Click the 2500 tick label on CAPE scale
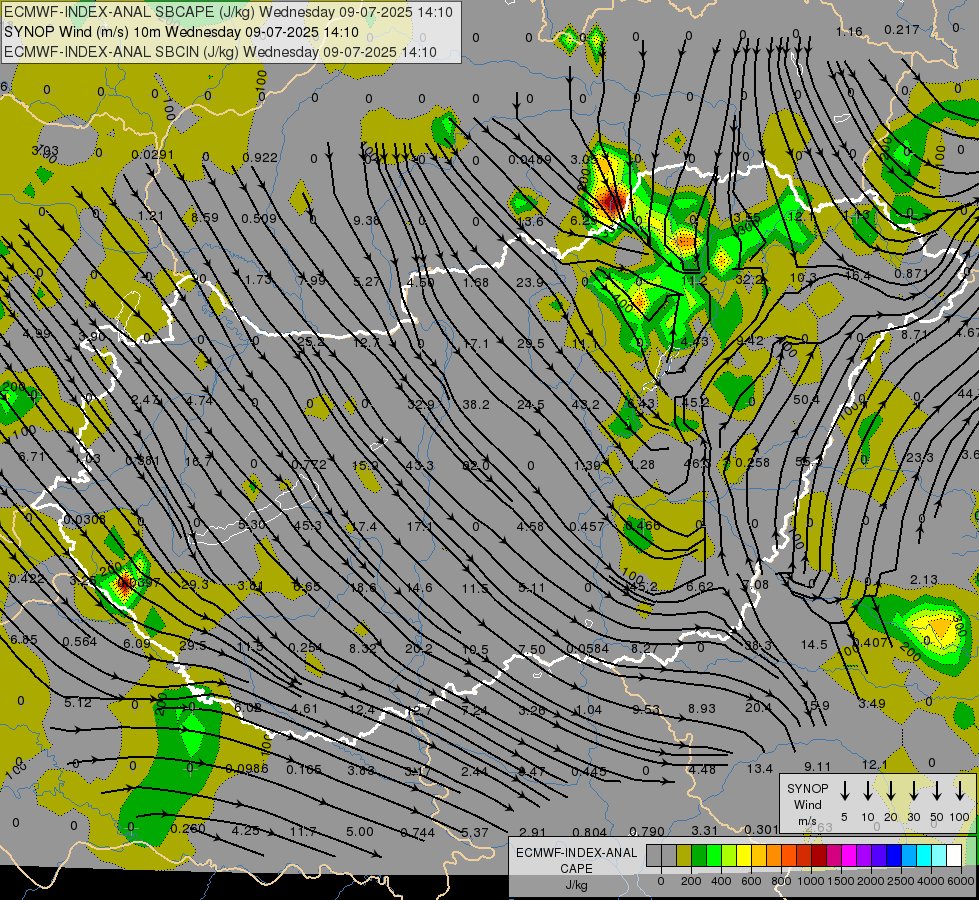This screenshot has width=979, height=900. [902, 882]
